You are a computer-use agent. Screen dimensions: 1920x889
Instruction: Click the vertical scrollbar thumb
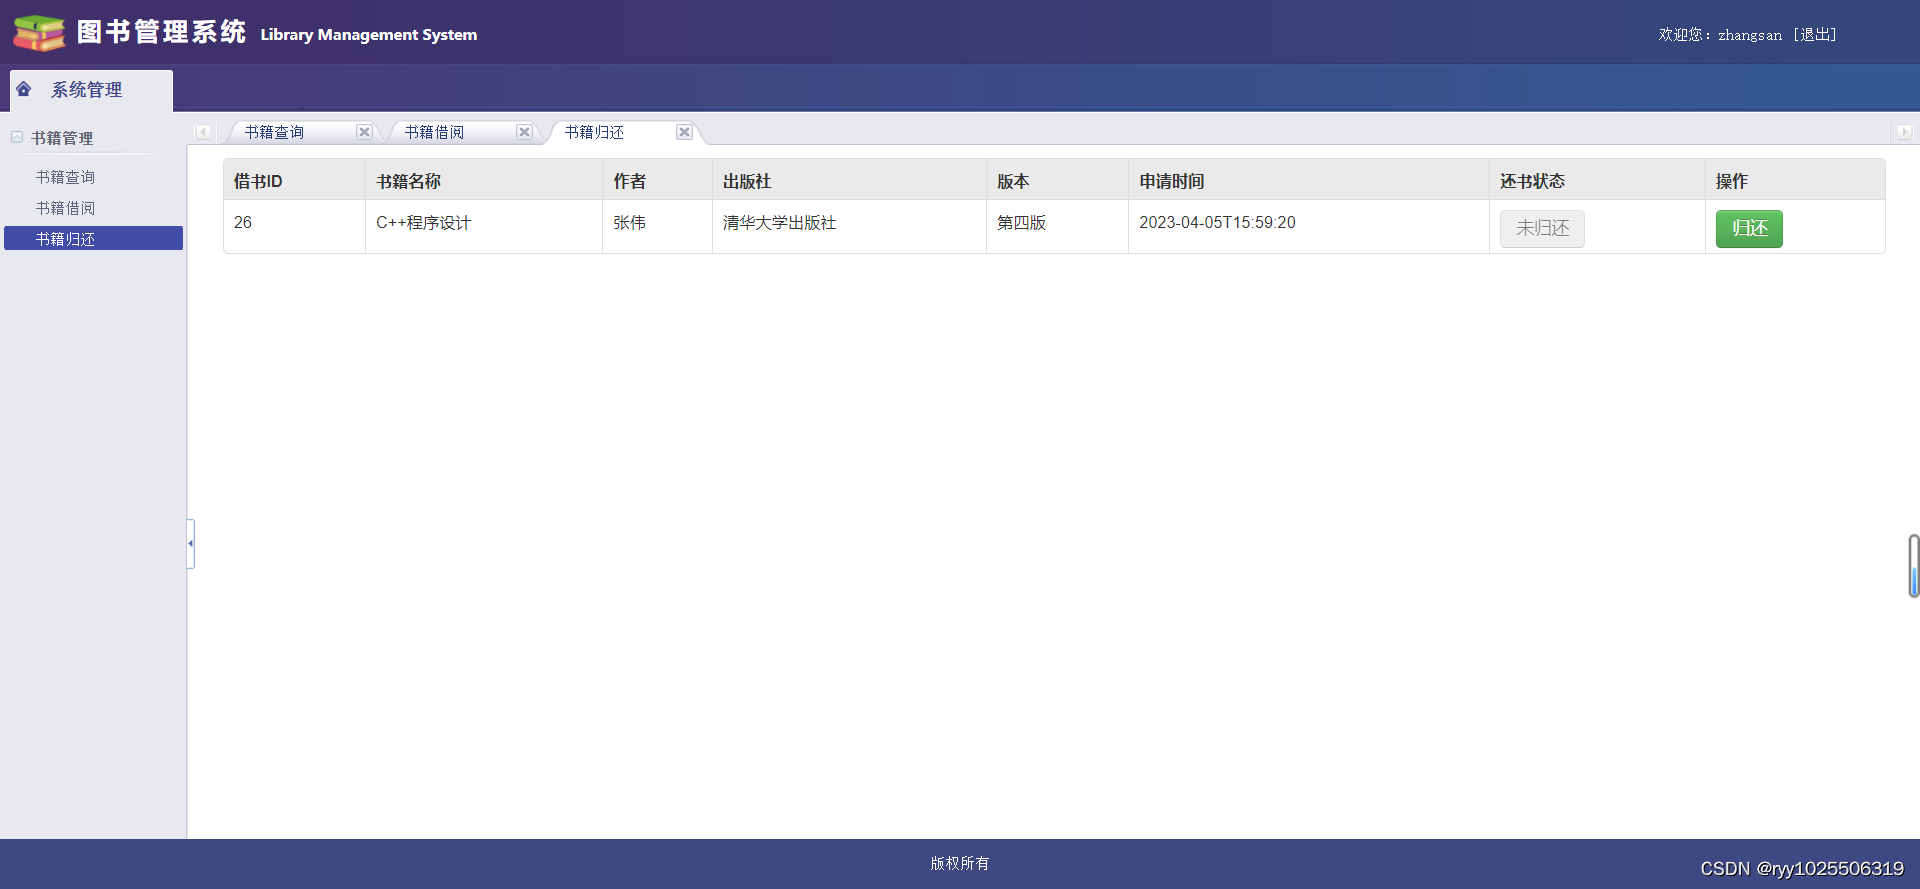pyautogui.click(x=1913, y=566)
